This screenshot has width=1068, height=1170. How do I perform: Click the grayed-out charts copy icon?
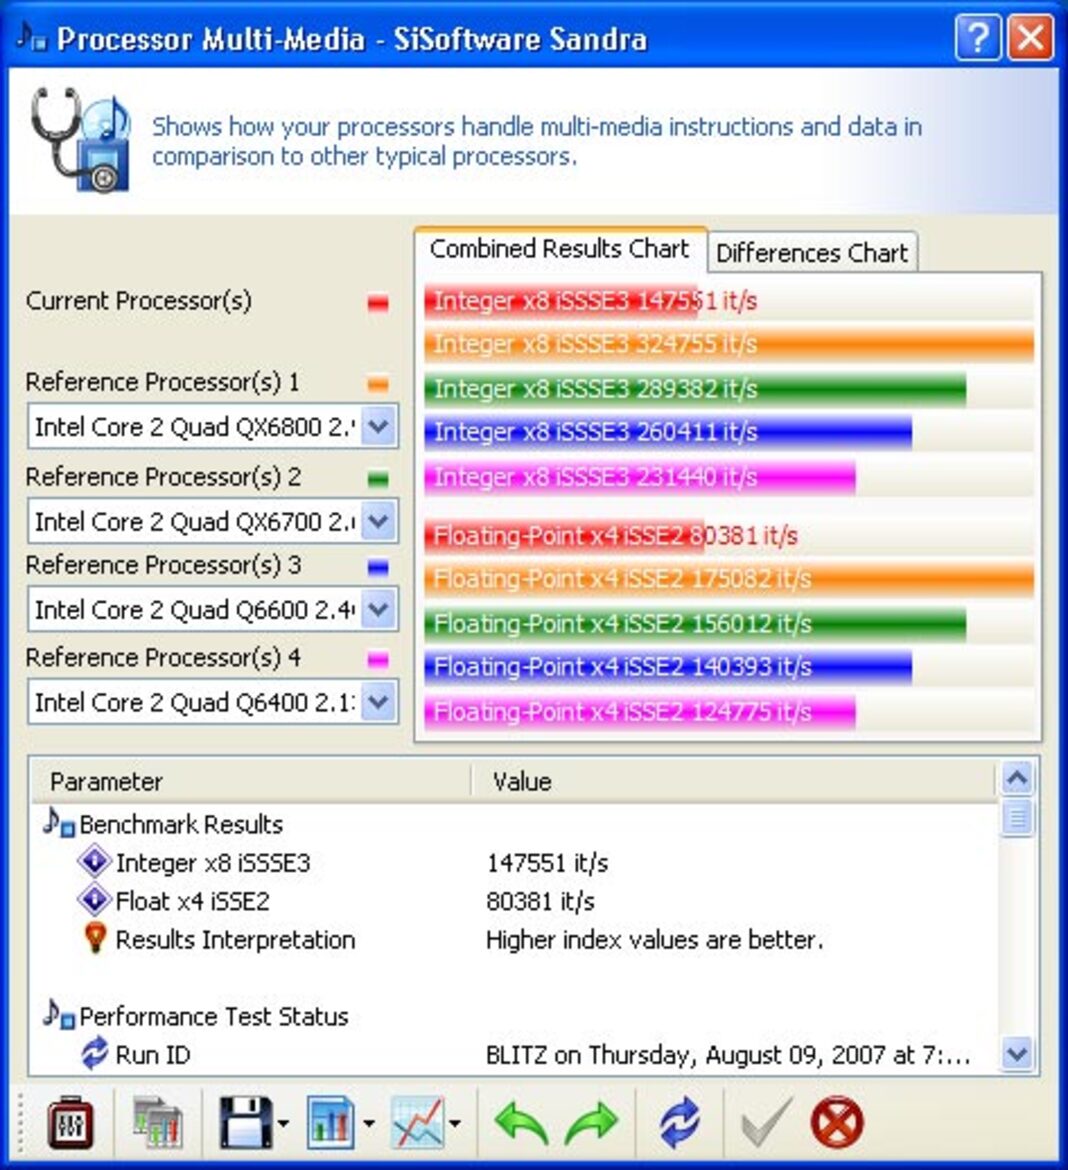point(157,1121)
